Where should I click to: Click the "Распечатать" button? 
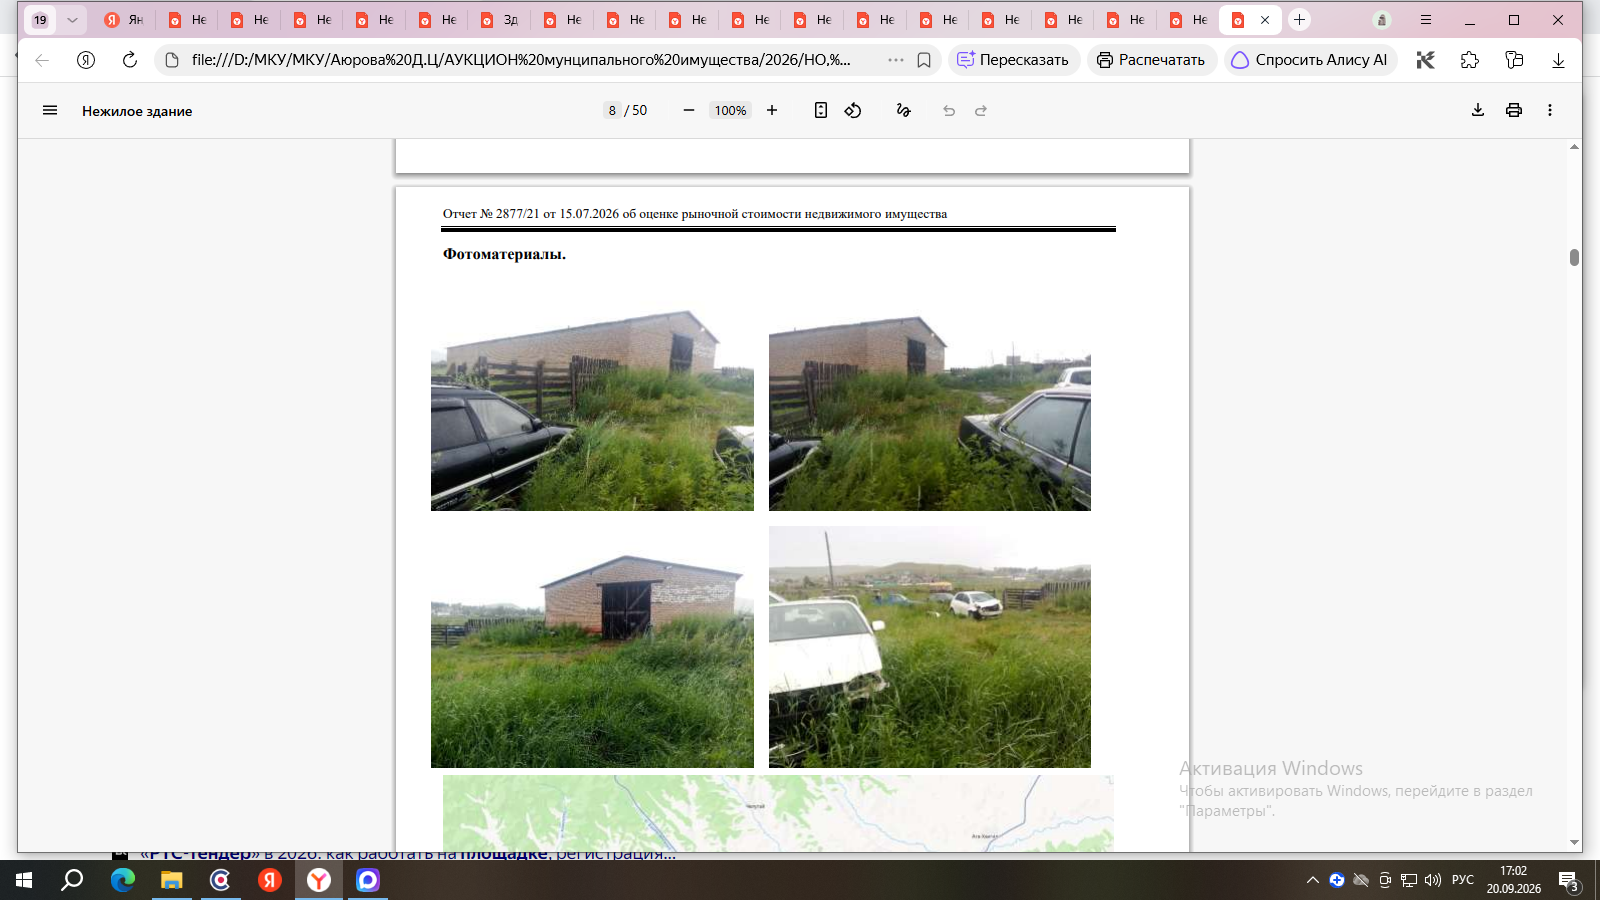(x=1152, y=60)
